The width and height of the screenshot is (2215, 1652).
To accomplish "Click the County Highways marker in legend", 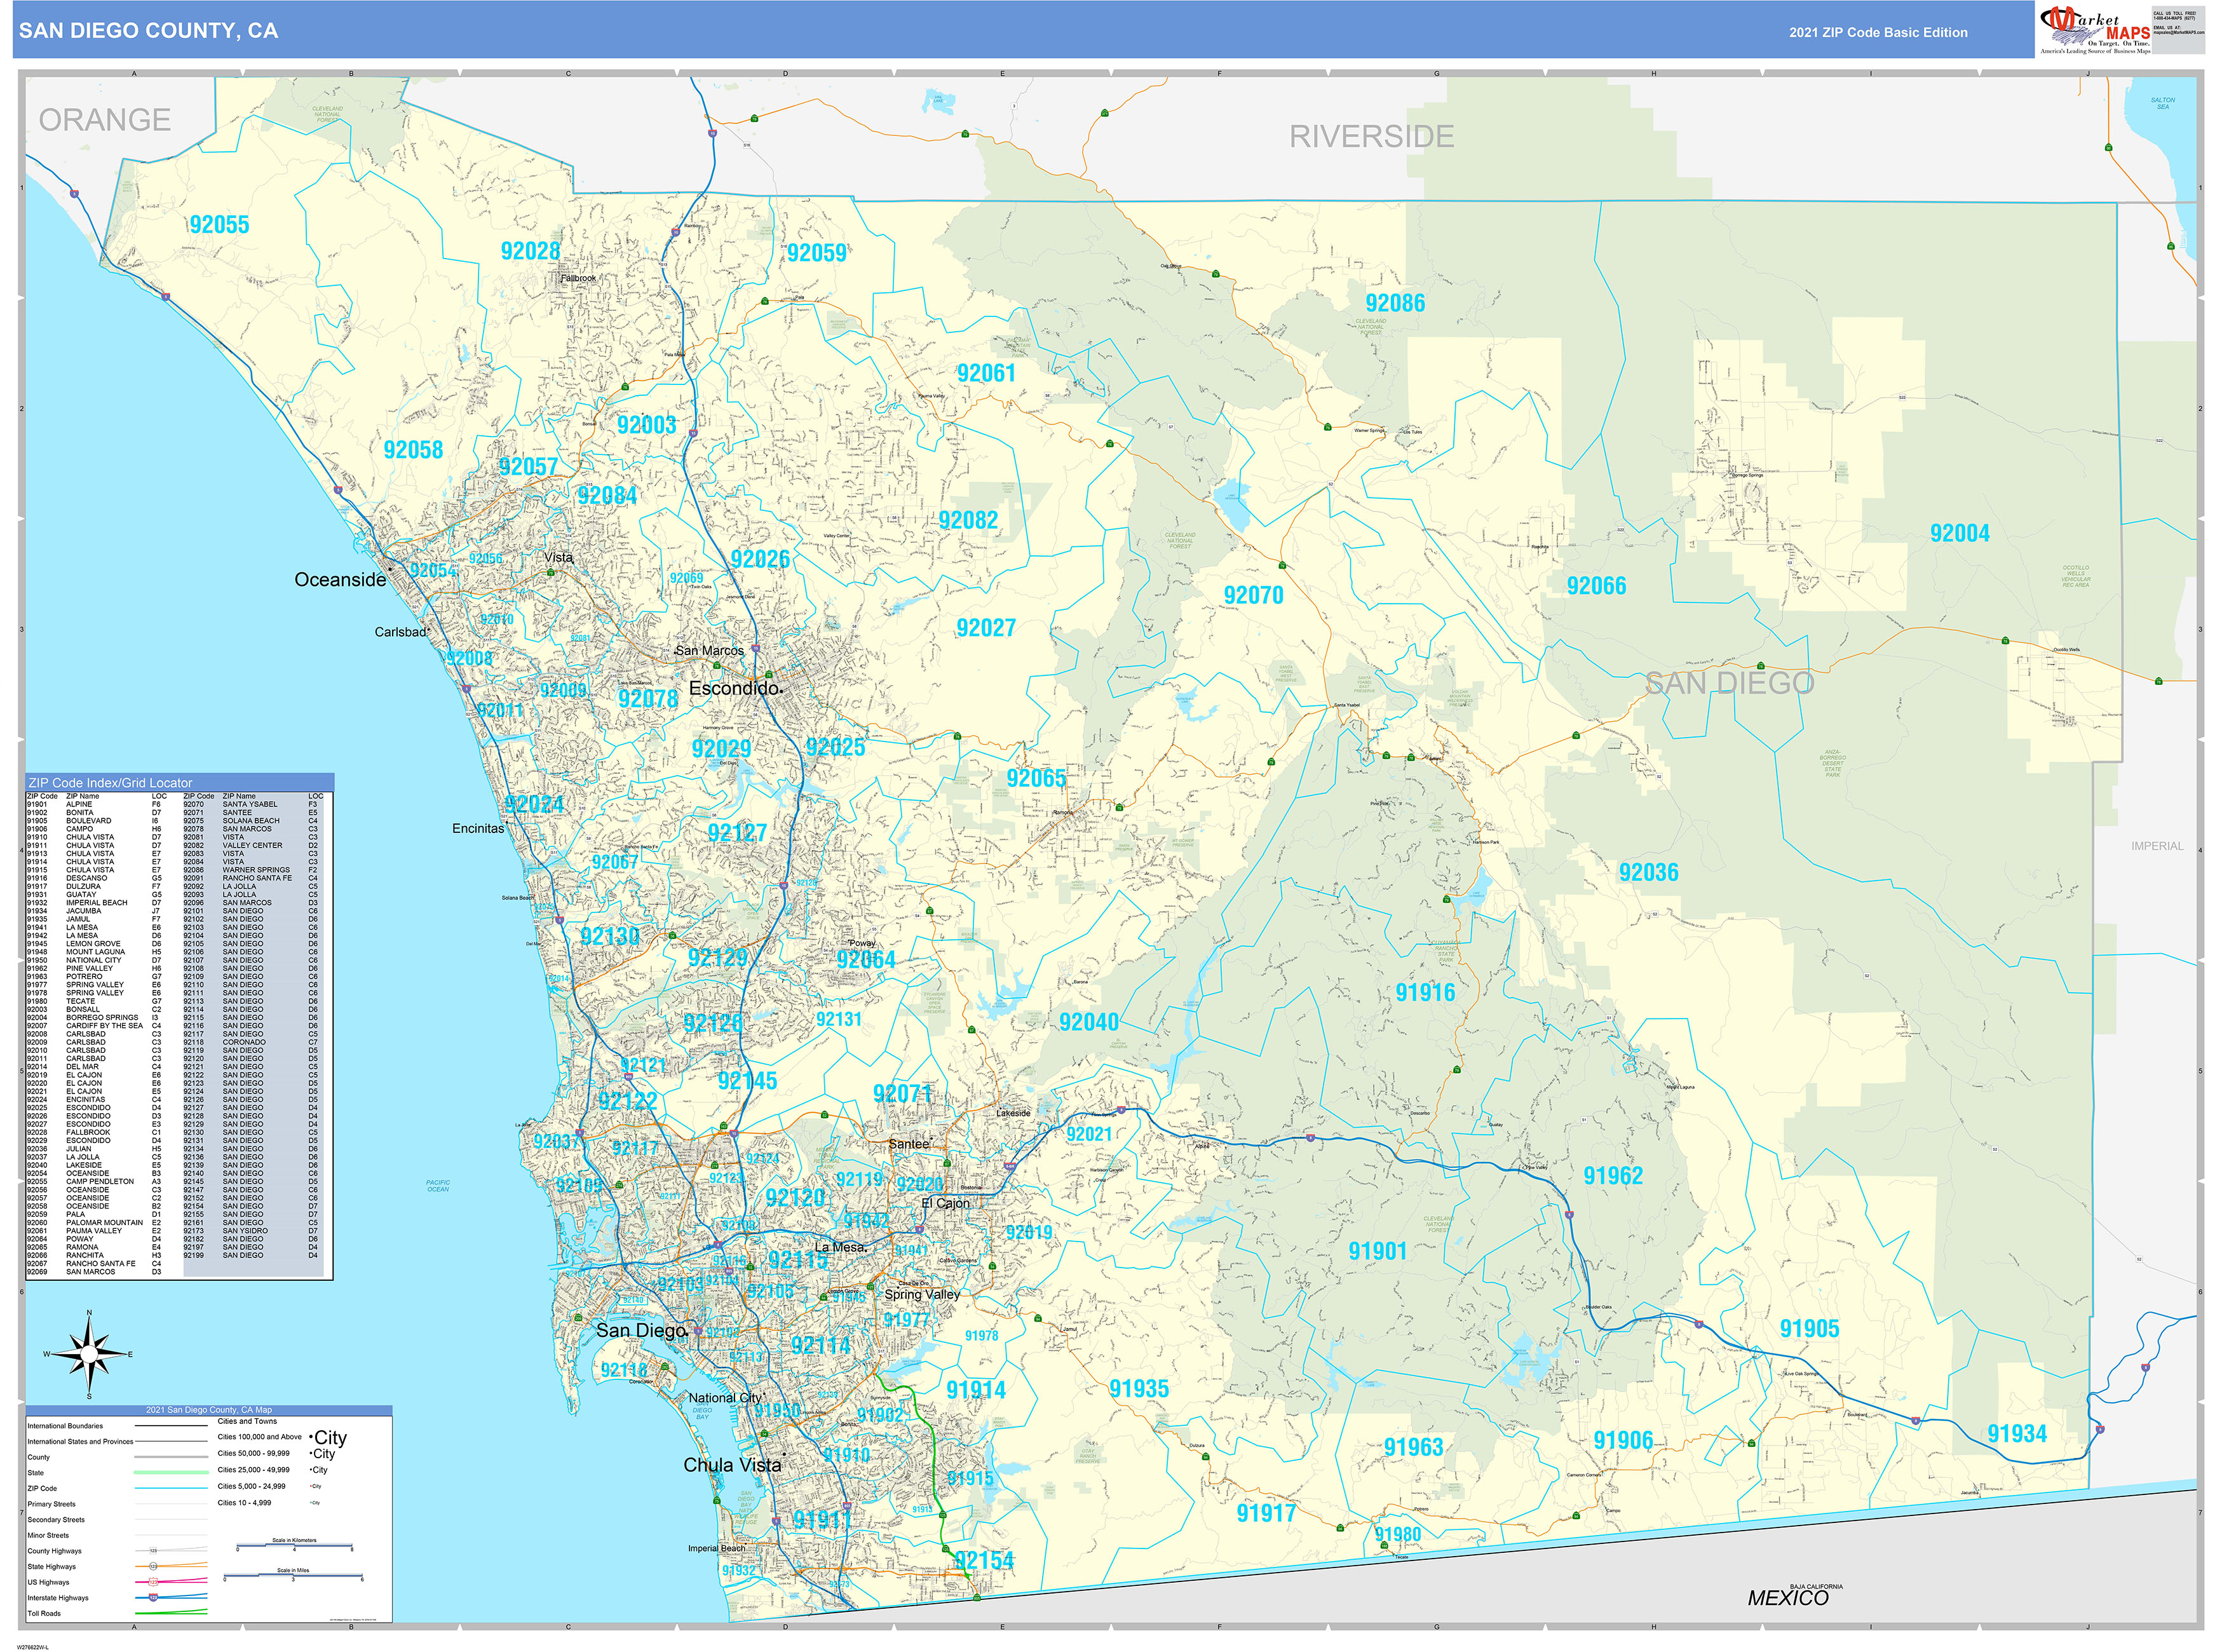I will [x=153, y=1551].
